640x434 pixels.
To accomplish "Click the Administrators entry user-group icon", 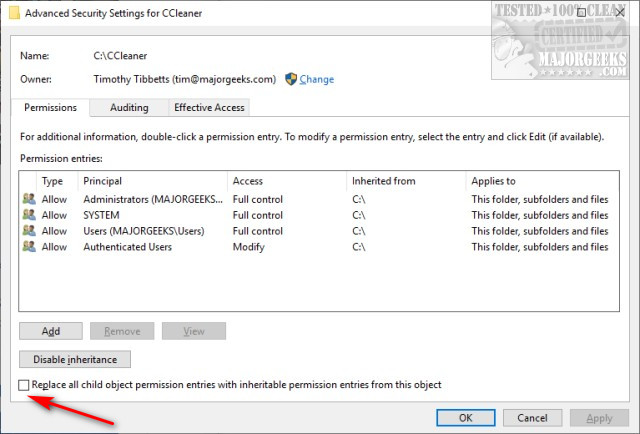I will coord(28,199).
